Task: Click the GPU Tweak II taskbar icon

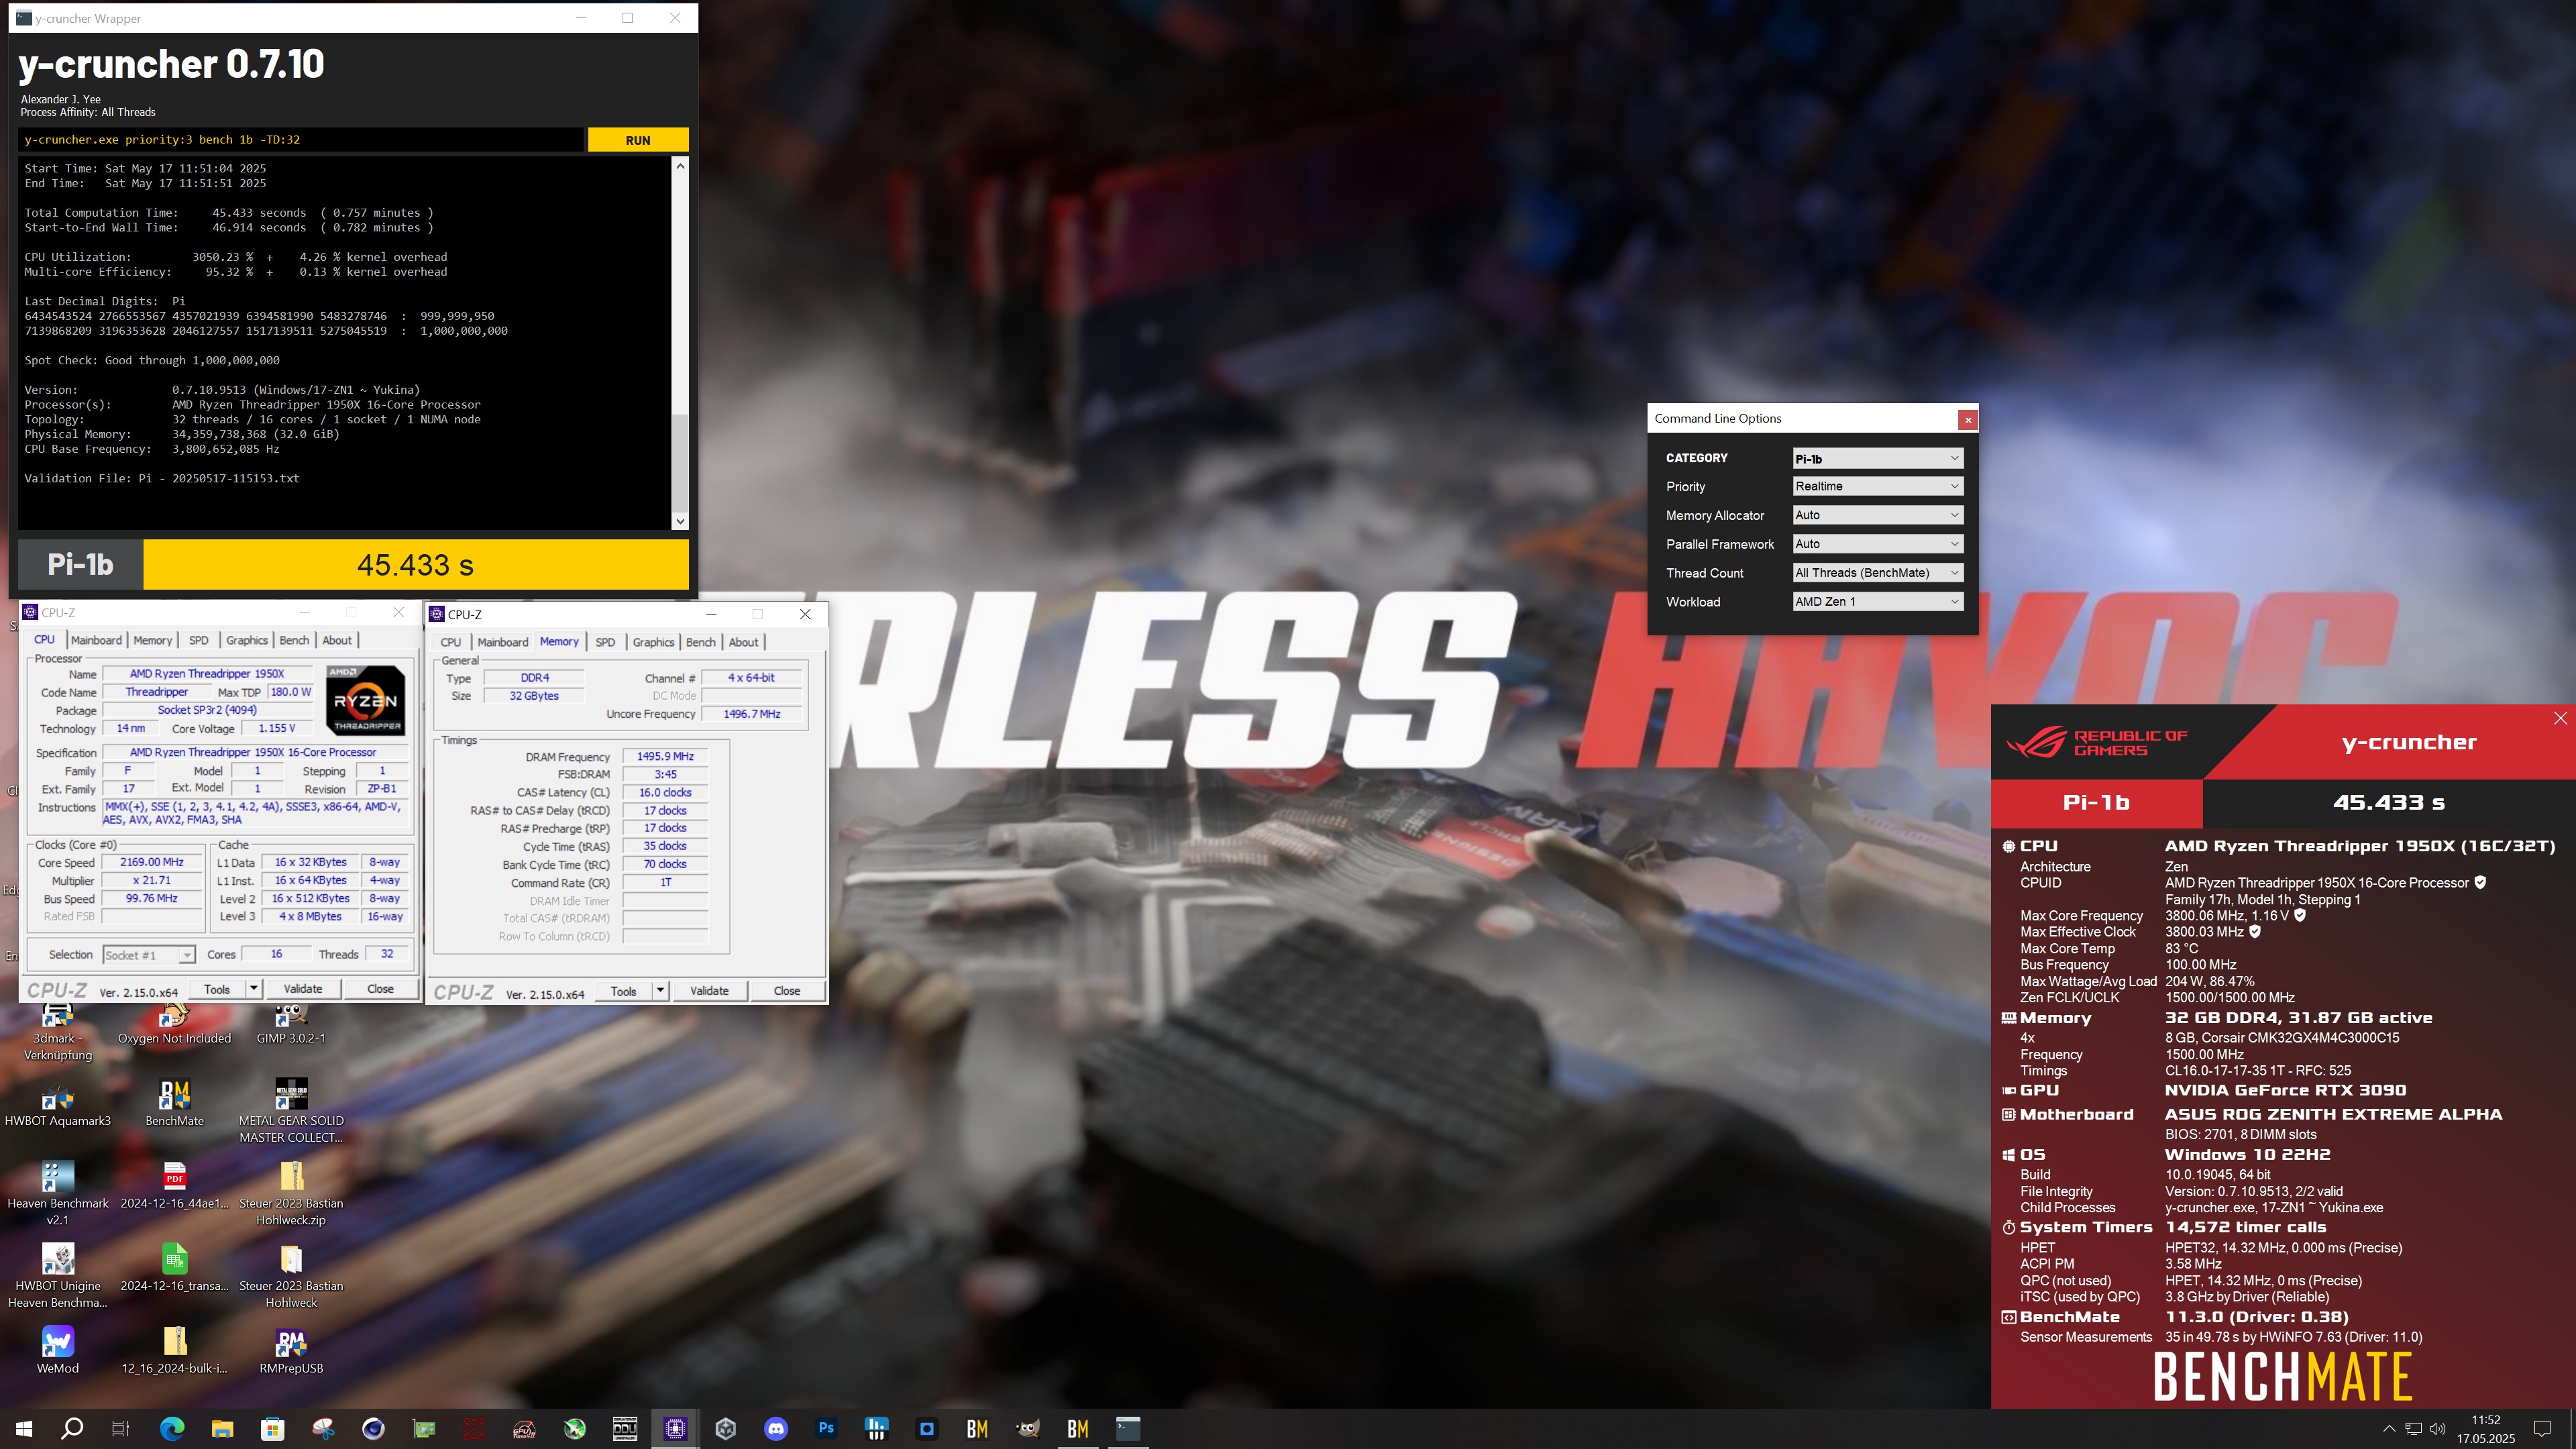Action: point(524,1428)
